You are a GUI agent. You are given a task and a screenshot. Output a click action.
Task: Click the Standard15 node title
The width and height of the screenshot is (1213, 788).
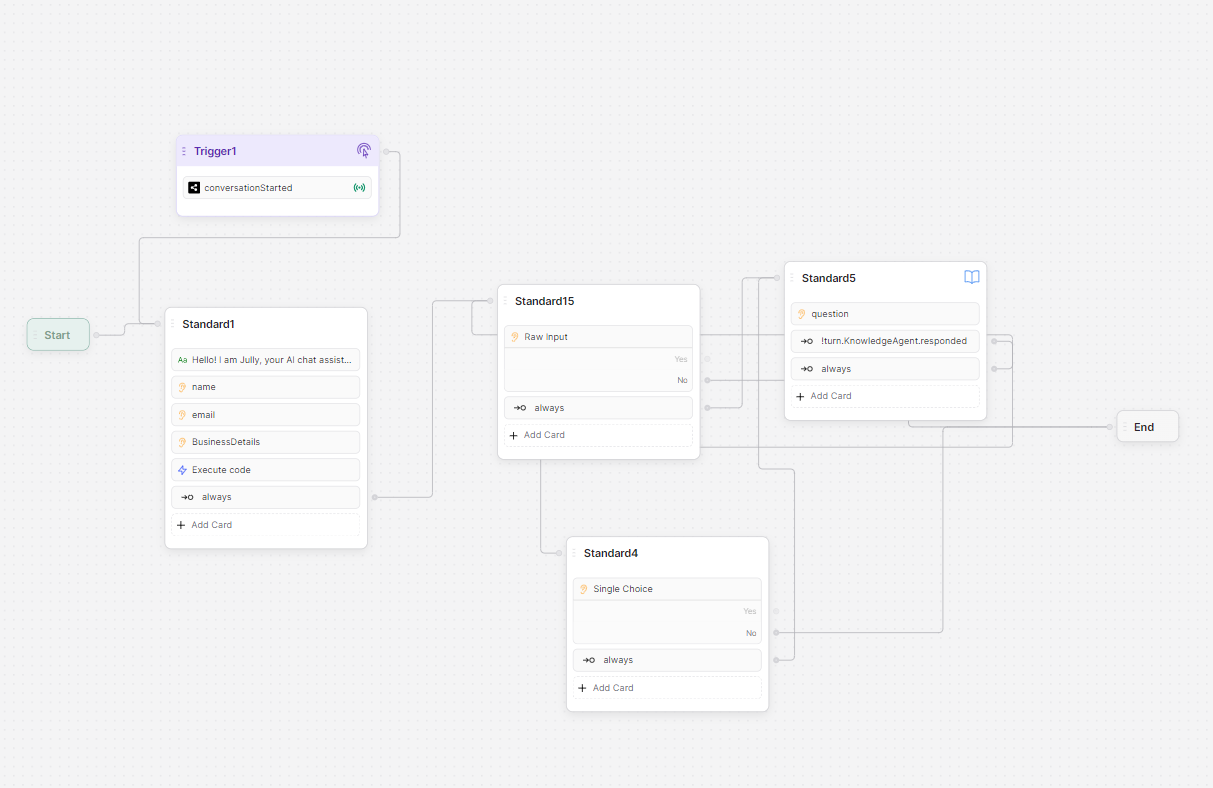(544, 301)
